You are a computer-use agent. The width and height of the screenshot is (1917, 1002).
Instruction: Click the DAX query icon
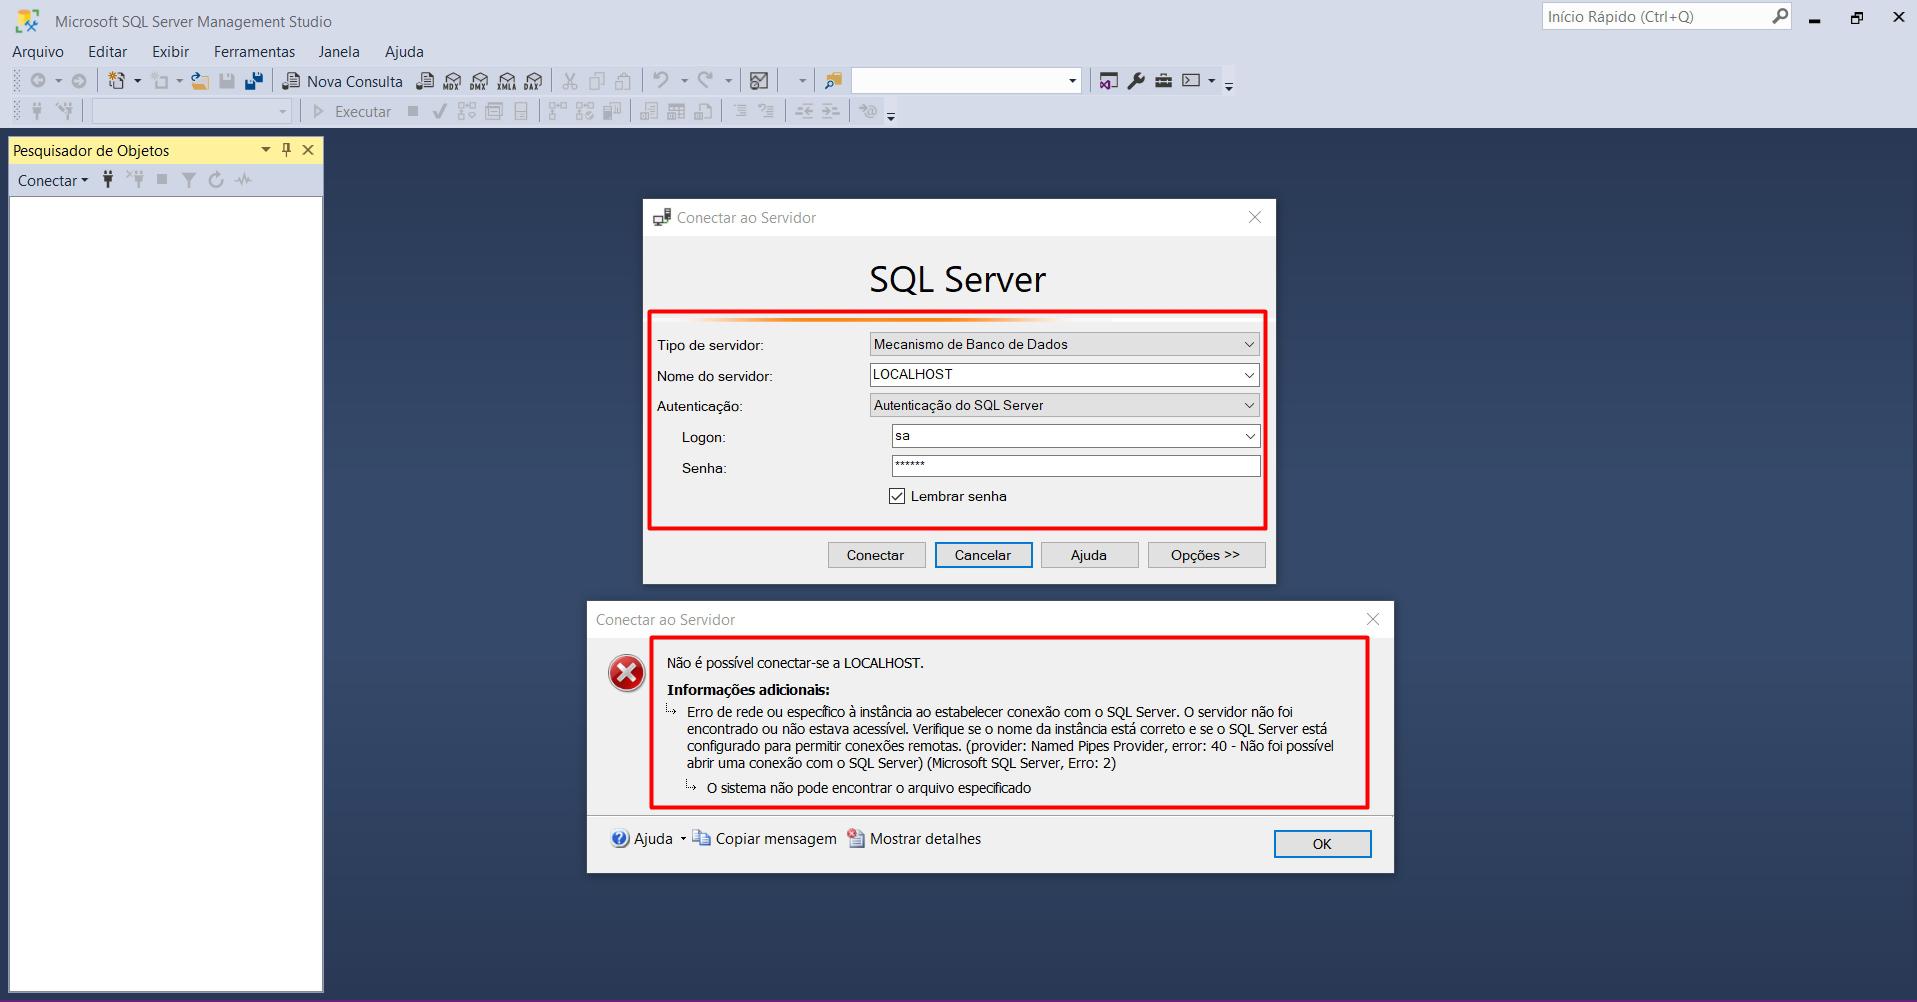533,81
